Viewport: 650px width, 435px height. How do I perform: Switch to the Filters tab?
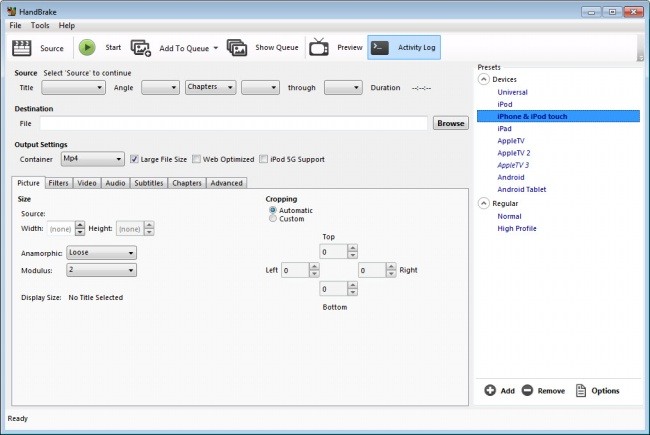pyautogui.click(x=58, y=183)
